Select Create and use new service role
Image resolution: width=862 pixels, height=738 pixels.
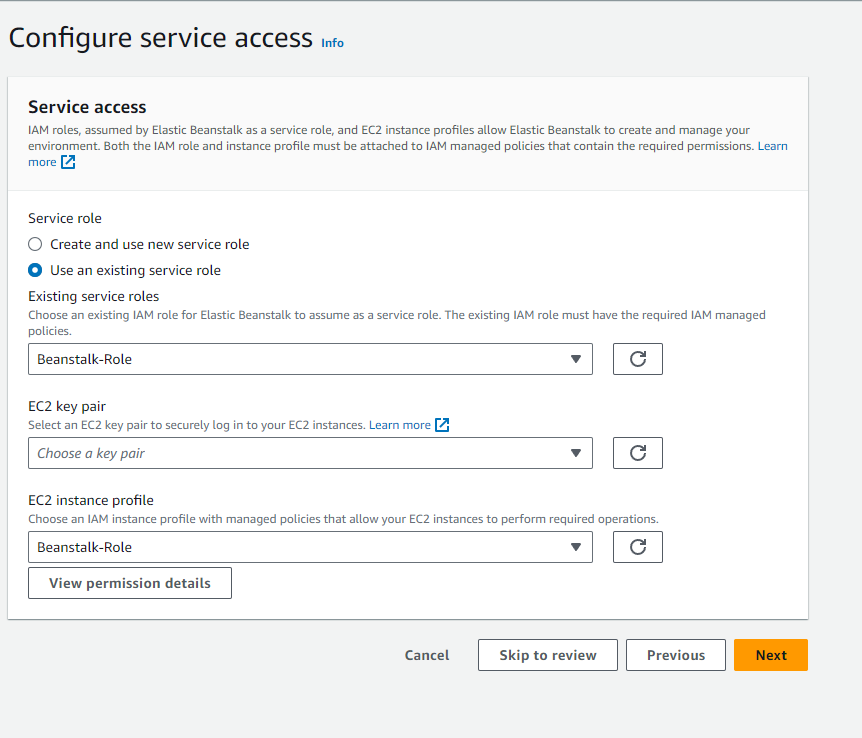pos(36,244)
